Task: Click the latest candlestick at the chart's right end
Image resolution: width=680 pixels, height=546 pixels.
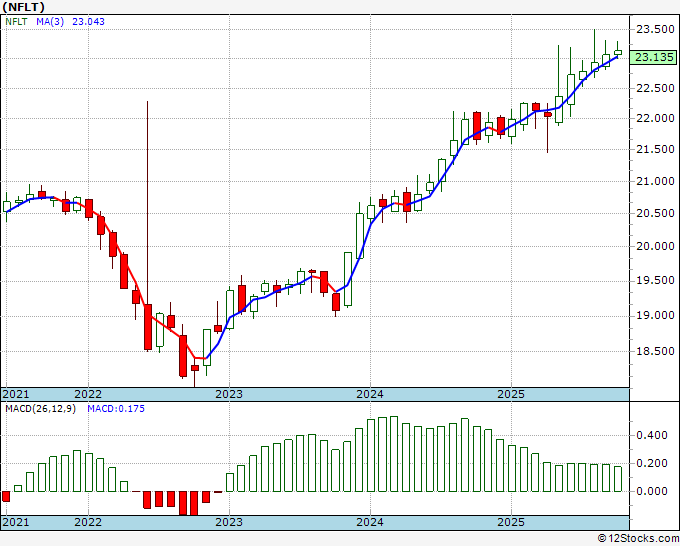Action: [x=618, y=52]
